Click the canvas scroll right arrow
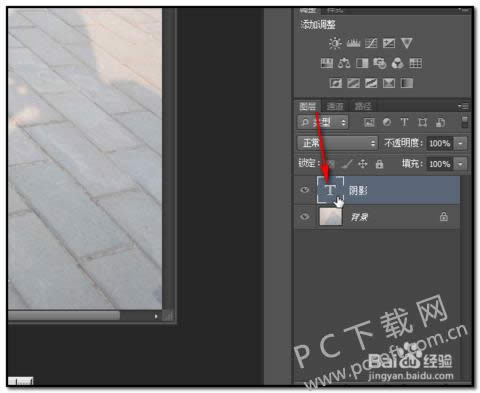This screenshot has height=393, width=480. tap(156, 316)
